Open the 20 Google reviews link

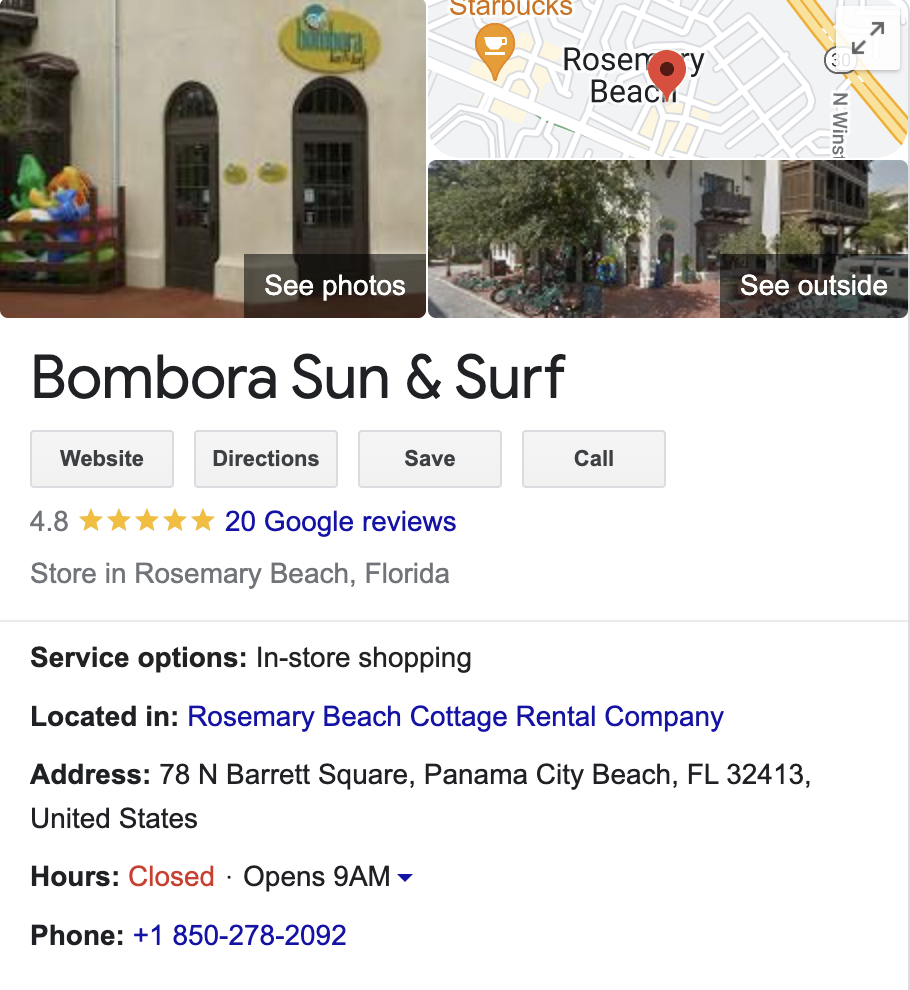click(x=340, y=521)
